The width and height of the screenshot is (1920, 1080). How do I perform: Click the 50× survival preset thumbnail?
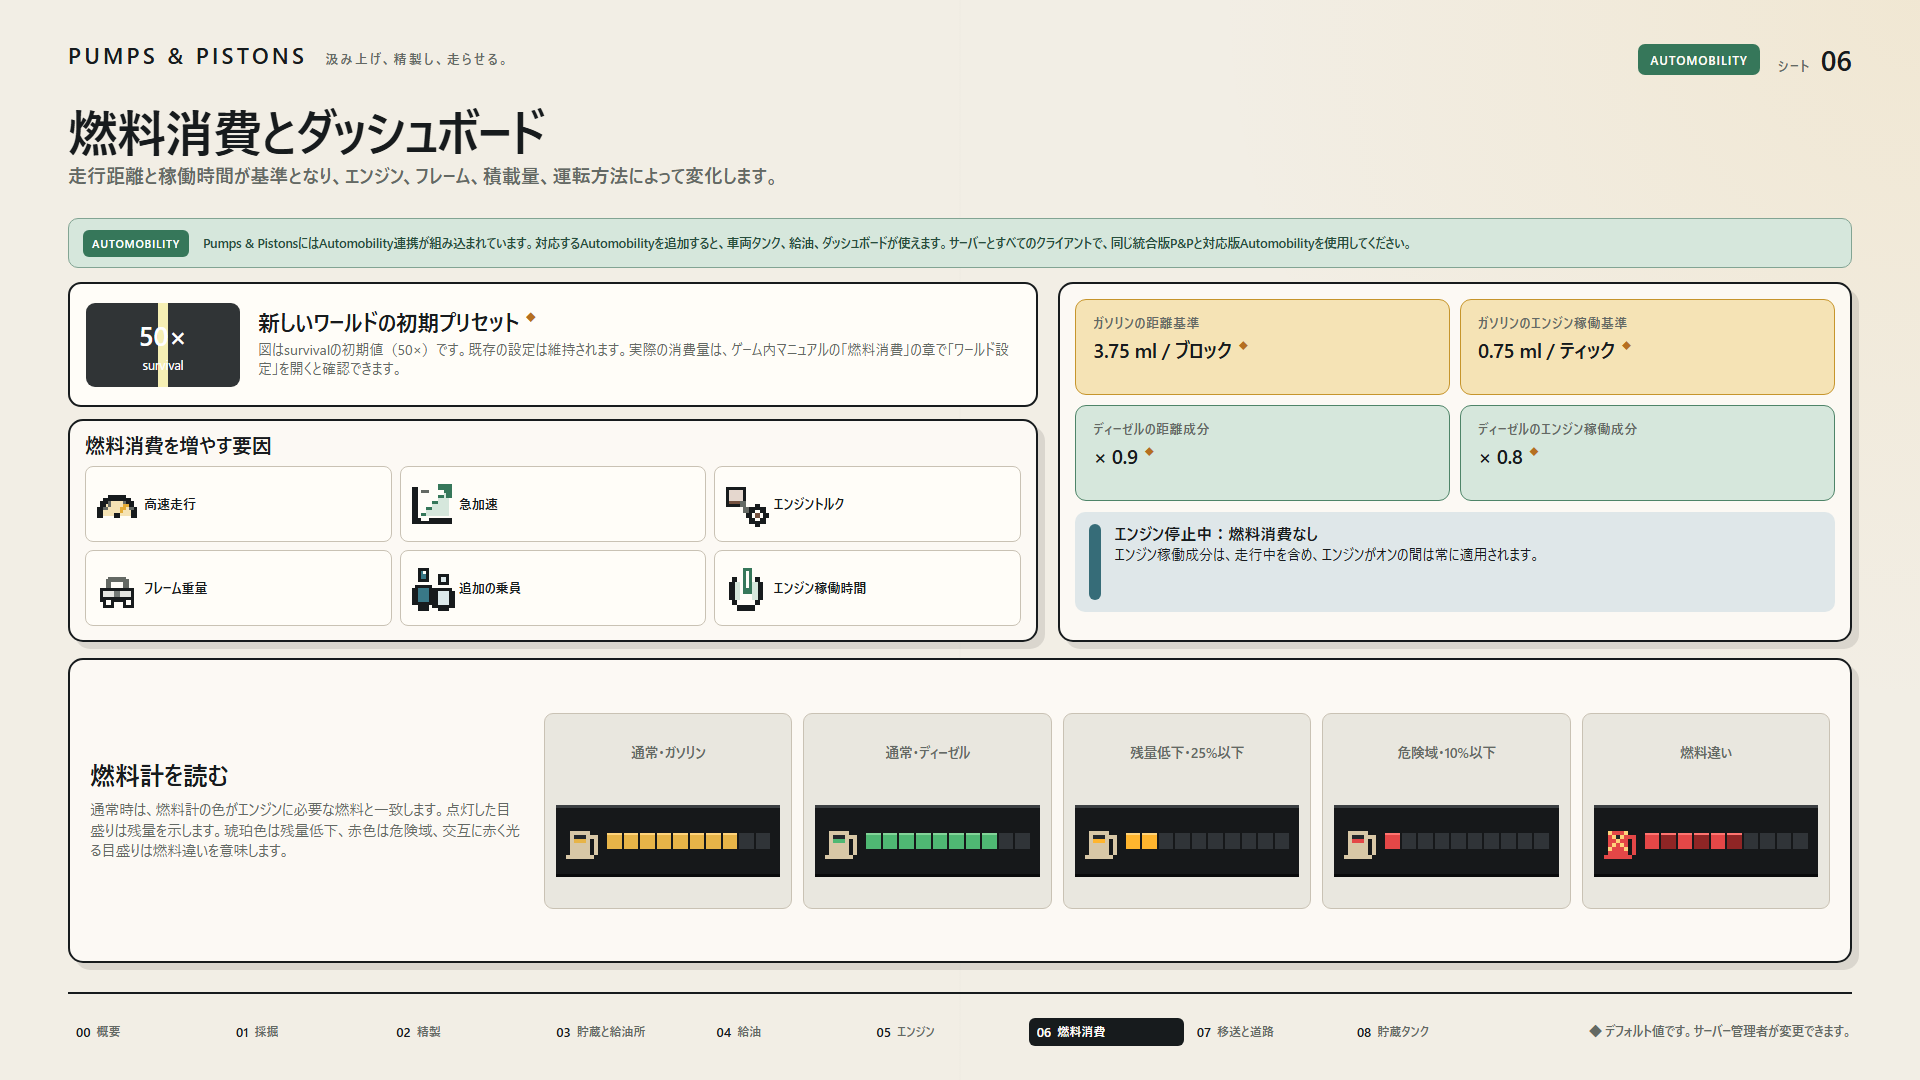(x=163, y=345)
